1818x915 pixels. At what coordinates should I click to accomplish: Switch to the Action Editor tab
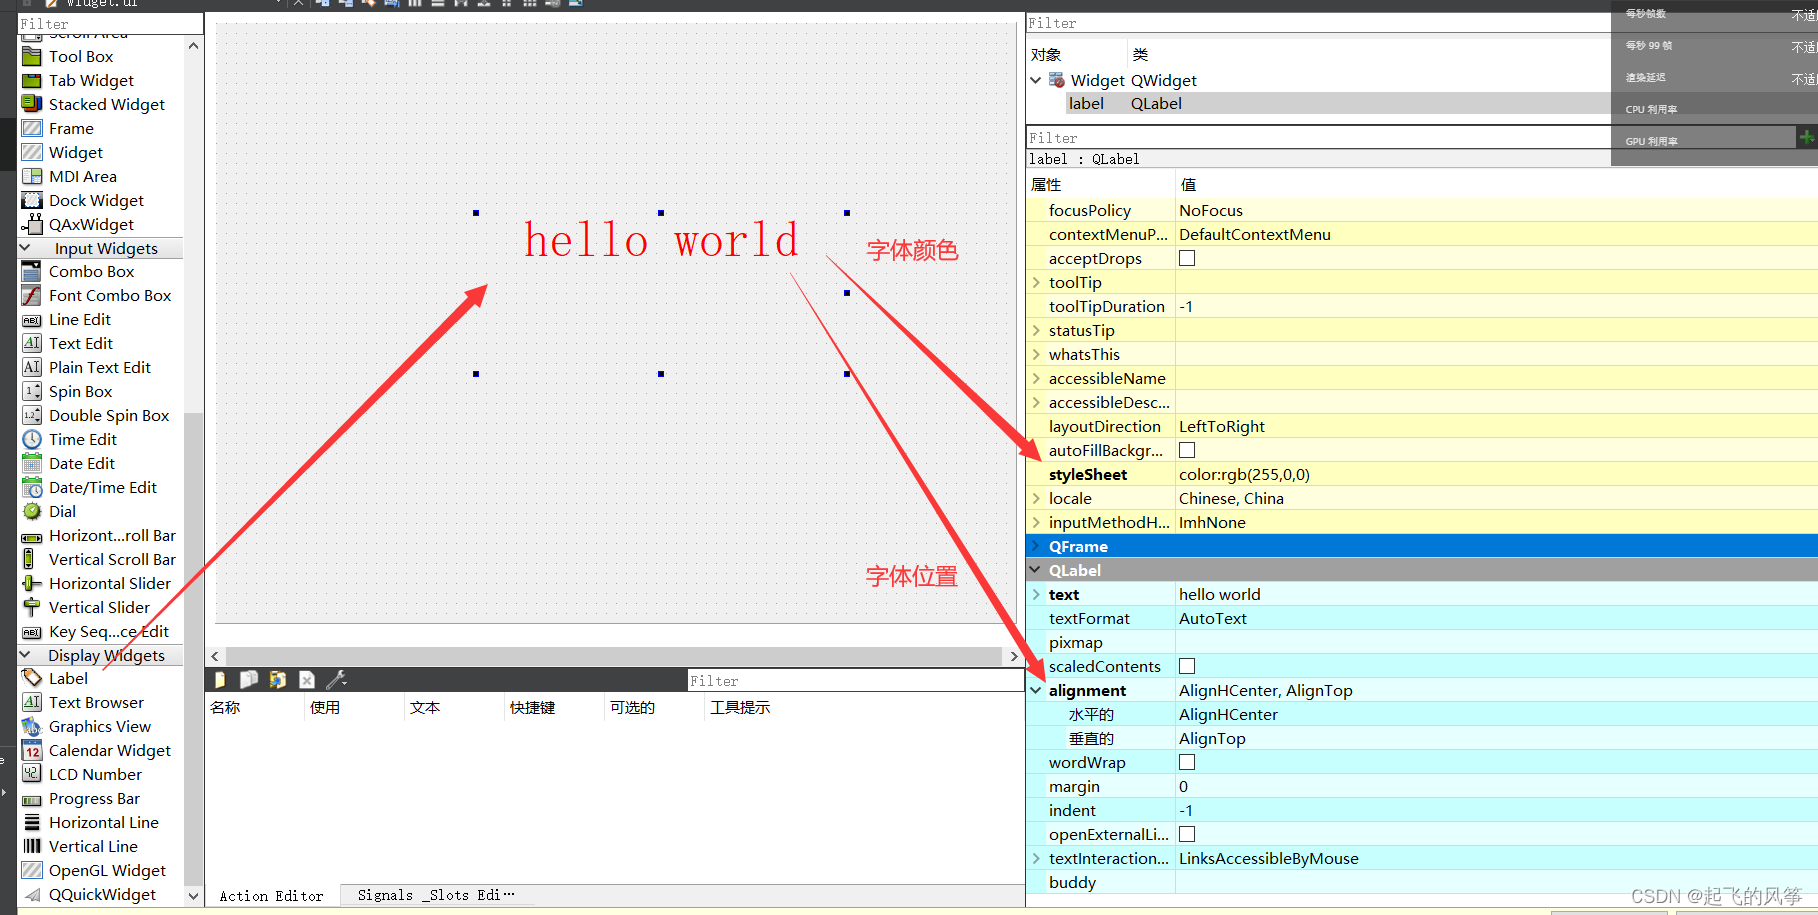point(271,894)
